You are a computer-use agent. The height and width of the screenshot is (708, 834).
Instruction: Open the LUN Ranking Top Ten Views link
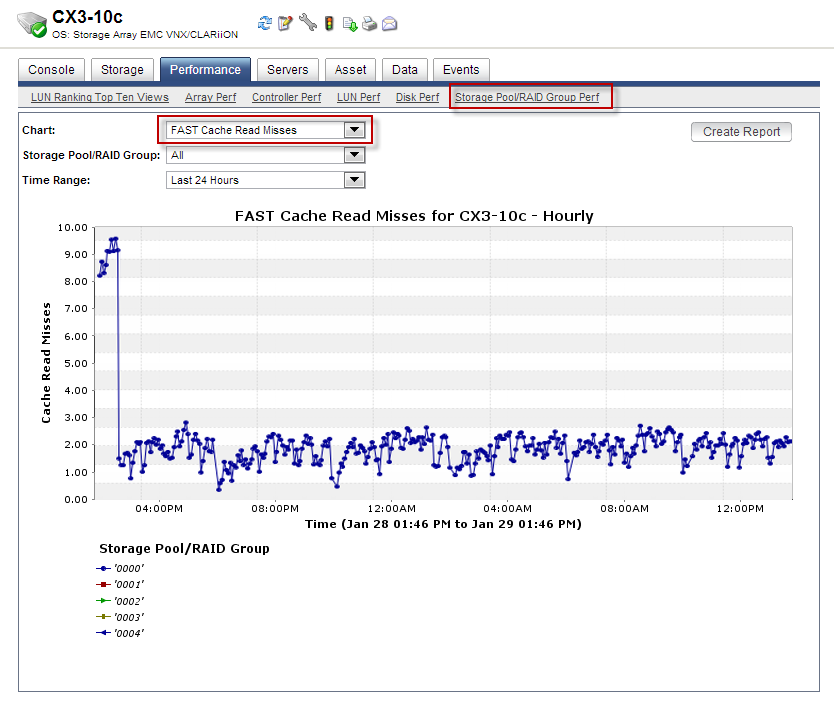coord(99,97)
